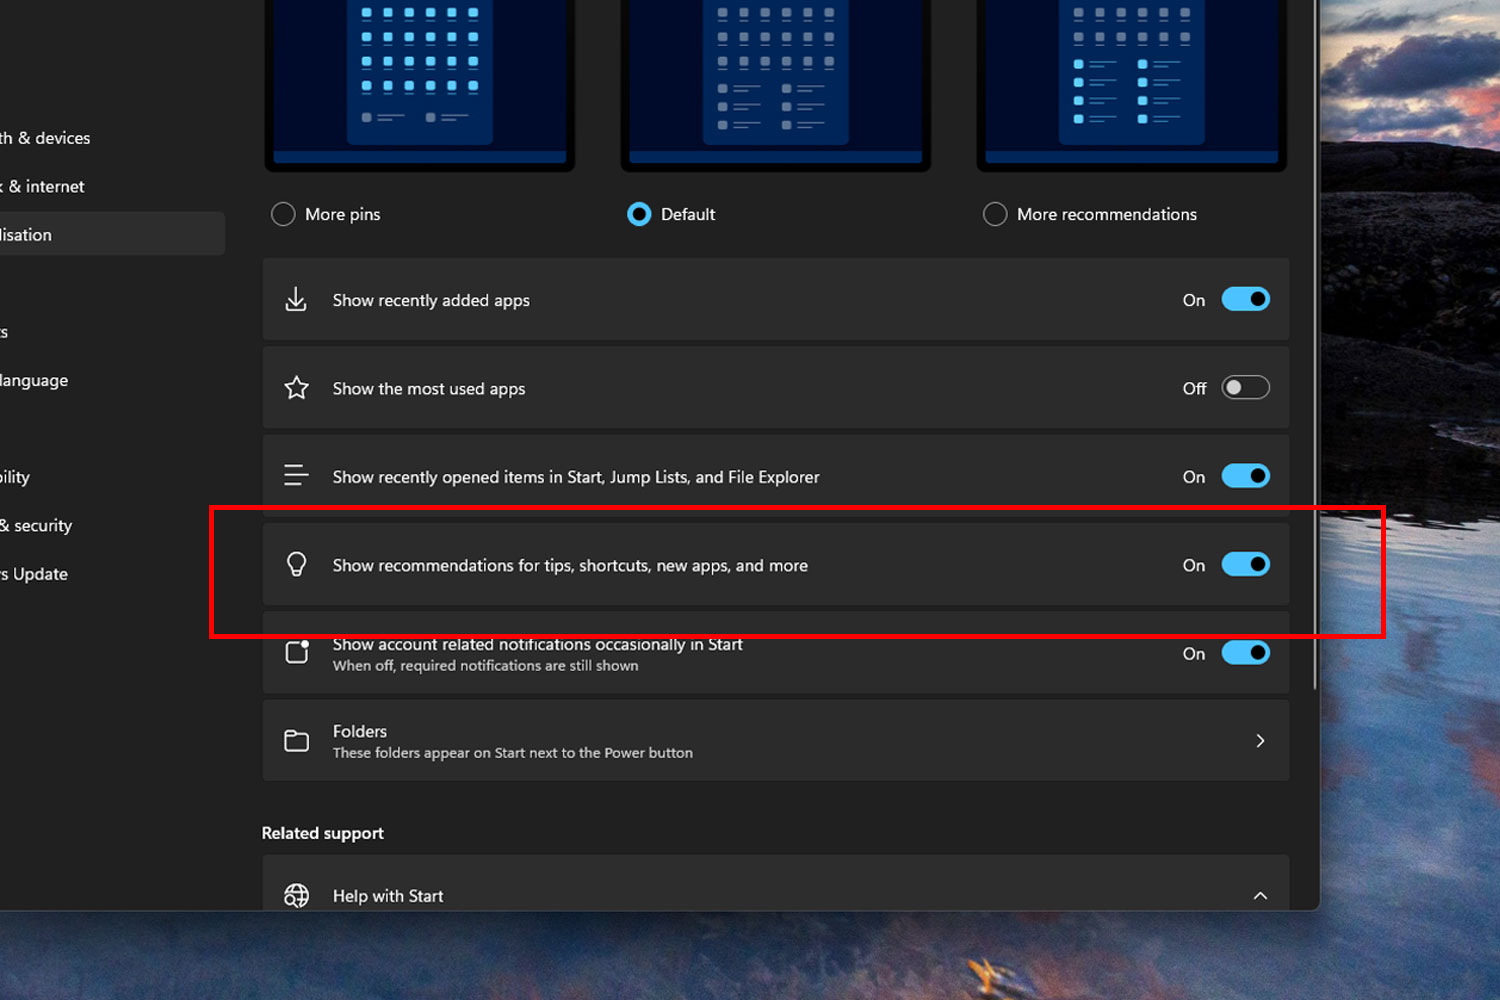Open Folders settings via the chevron arrow

coord(1260,741)
